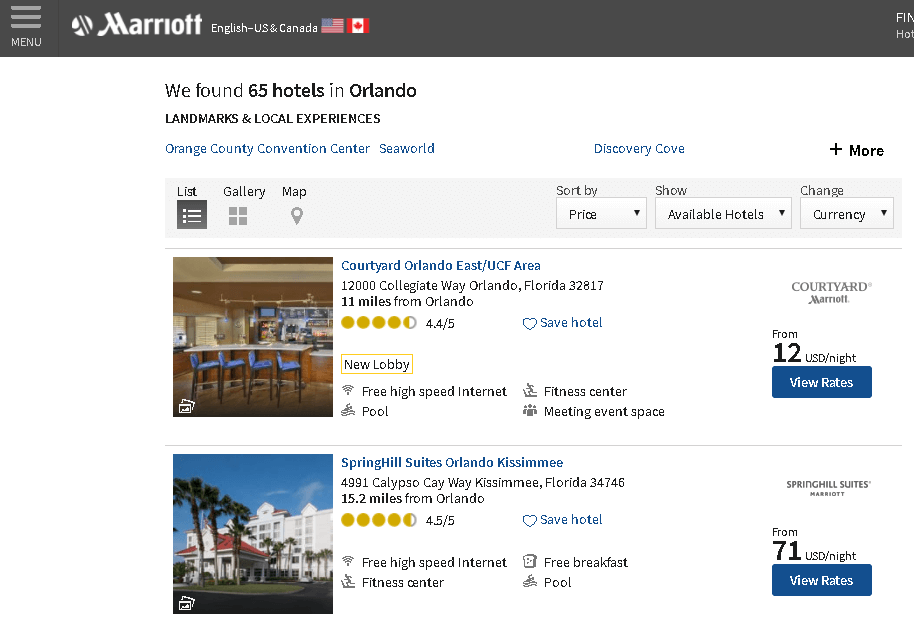Open Map view pin icon
The height and width of the screenshot is (626, 914).
297,216
